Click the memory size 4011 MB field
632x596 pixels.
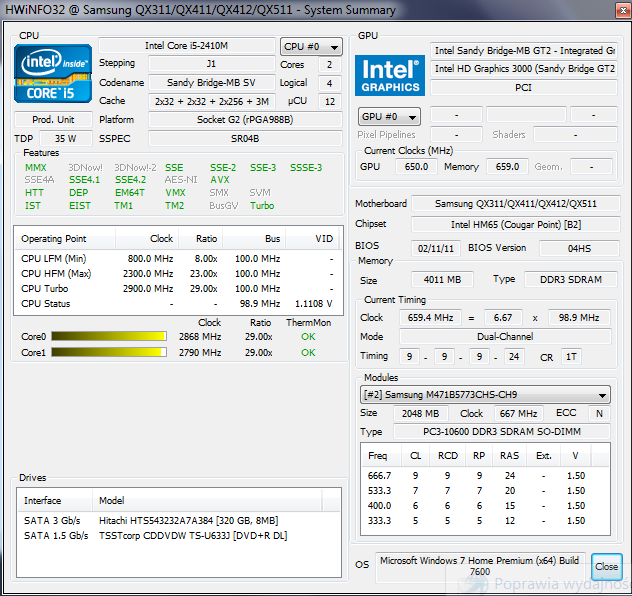pyautogui.click(x=442, y=279)
